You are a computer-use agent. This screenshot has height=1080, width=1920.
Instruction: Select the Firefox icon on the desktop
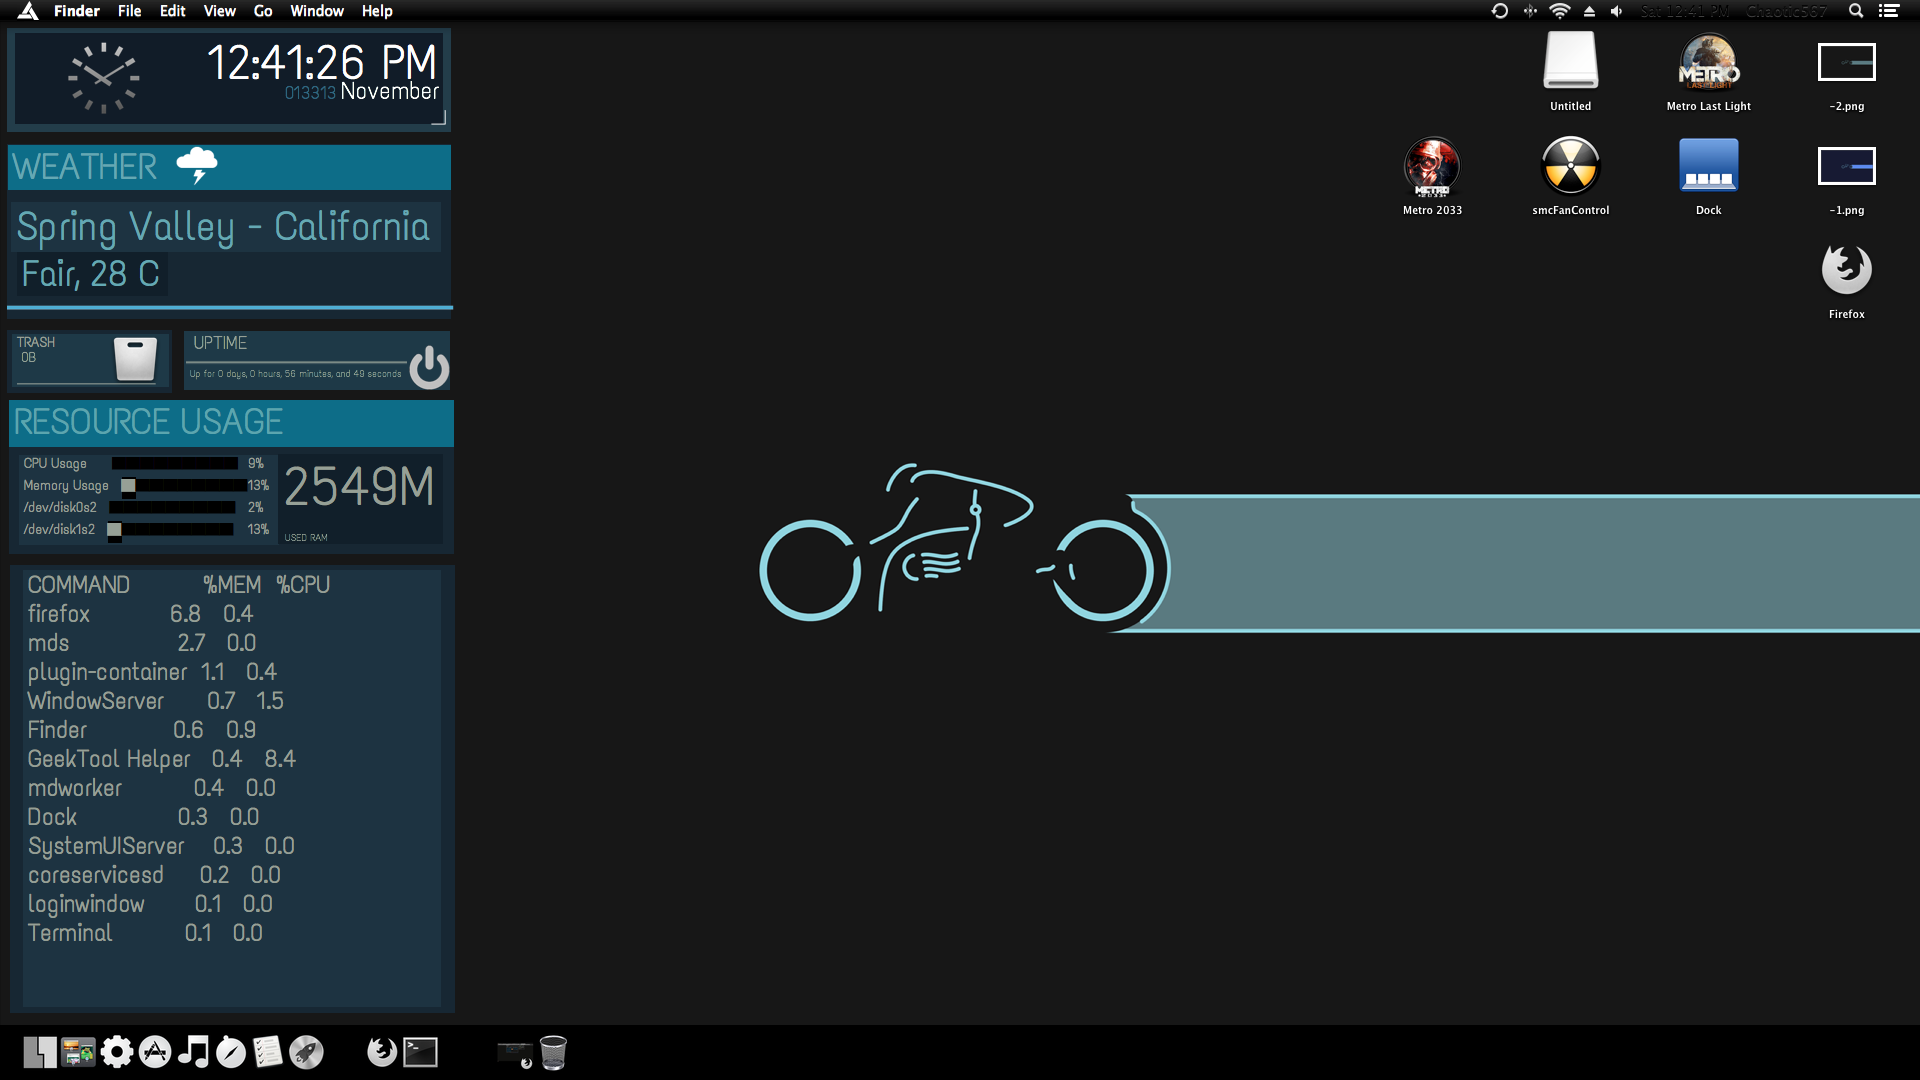tap(1847, 270)
